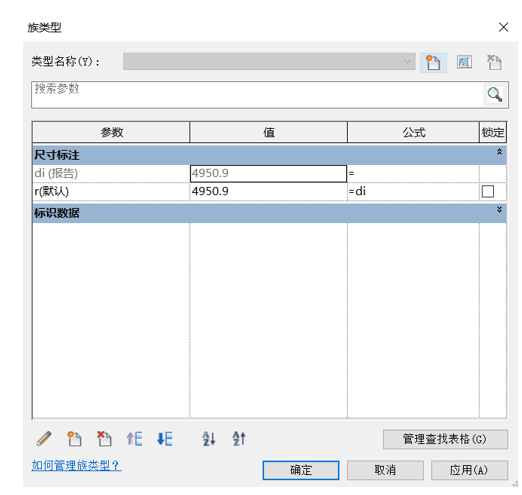Image resolution: width=522 pixels, height=495 pixels.
Task: Click the Rename Type icon
Action: point(464,62)
